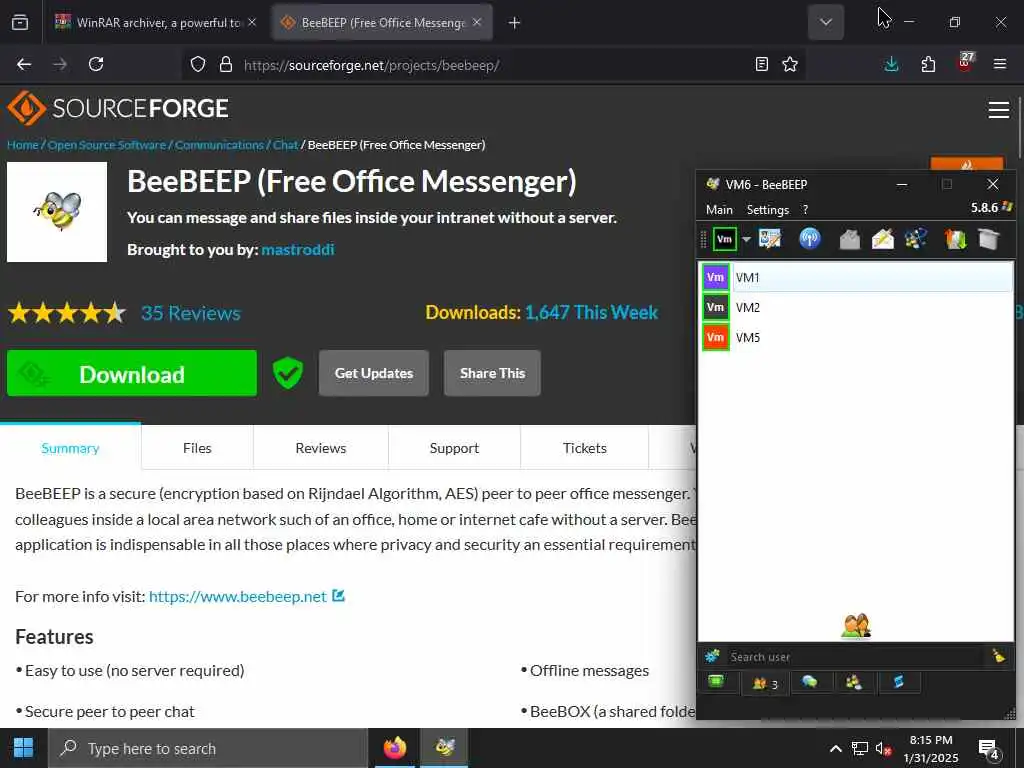Reload the page with refresh button
1024x768 pixels.
[96, 64]
